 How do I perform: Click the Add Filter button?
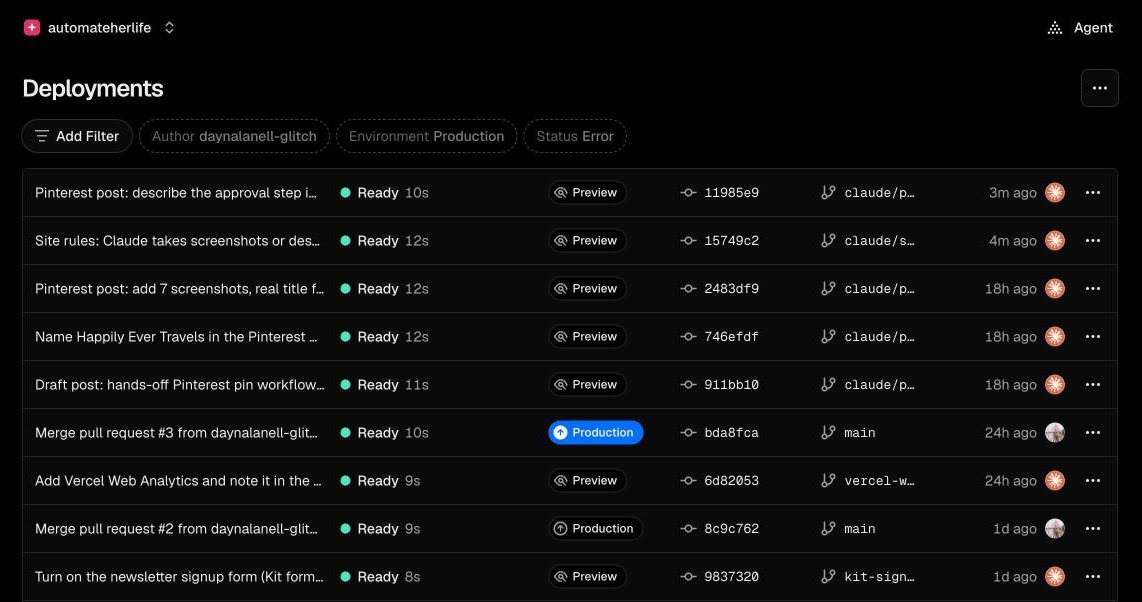[x=76, y=136]
